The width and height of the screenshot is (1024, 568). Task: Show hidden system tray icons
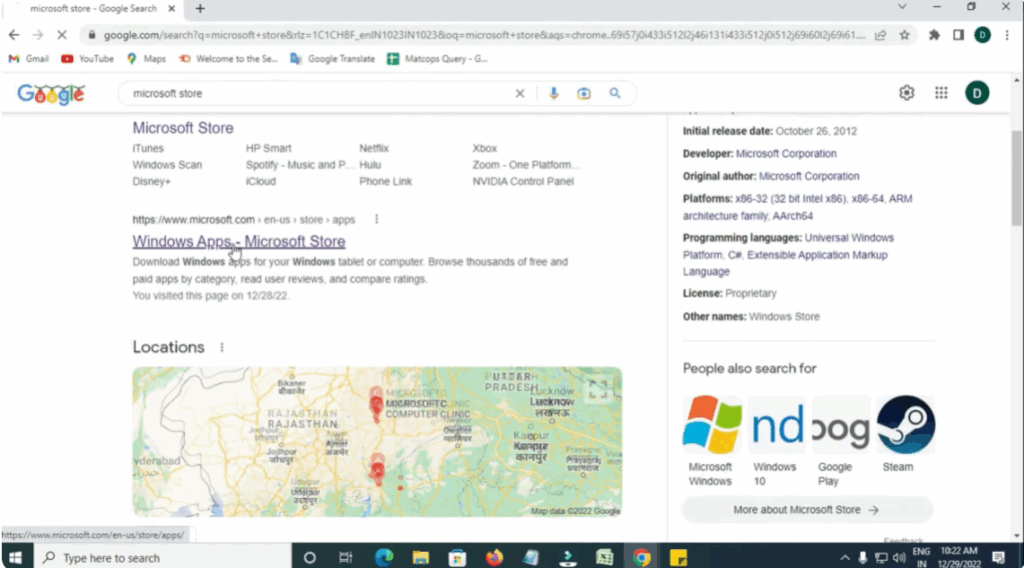pos(844,558)
